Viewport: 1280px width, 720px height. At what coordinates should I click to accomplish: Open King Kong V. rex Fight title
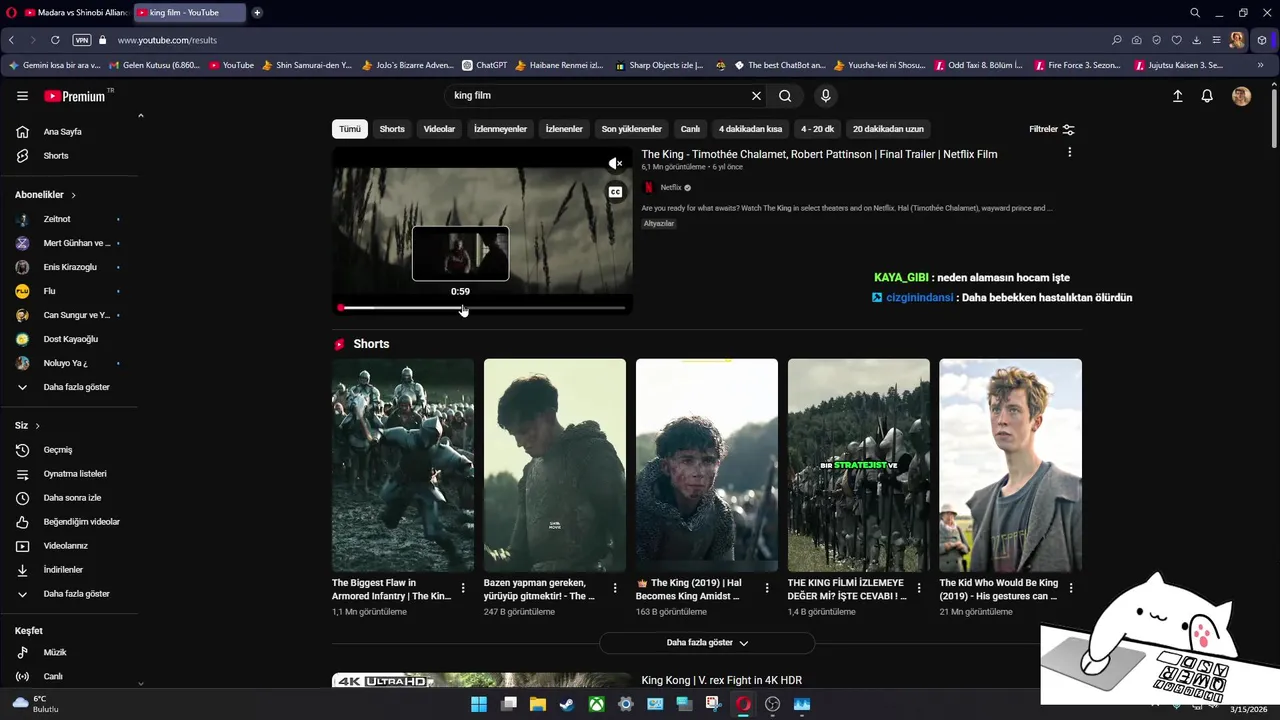point(722,681)
